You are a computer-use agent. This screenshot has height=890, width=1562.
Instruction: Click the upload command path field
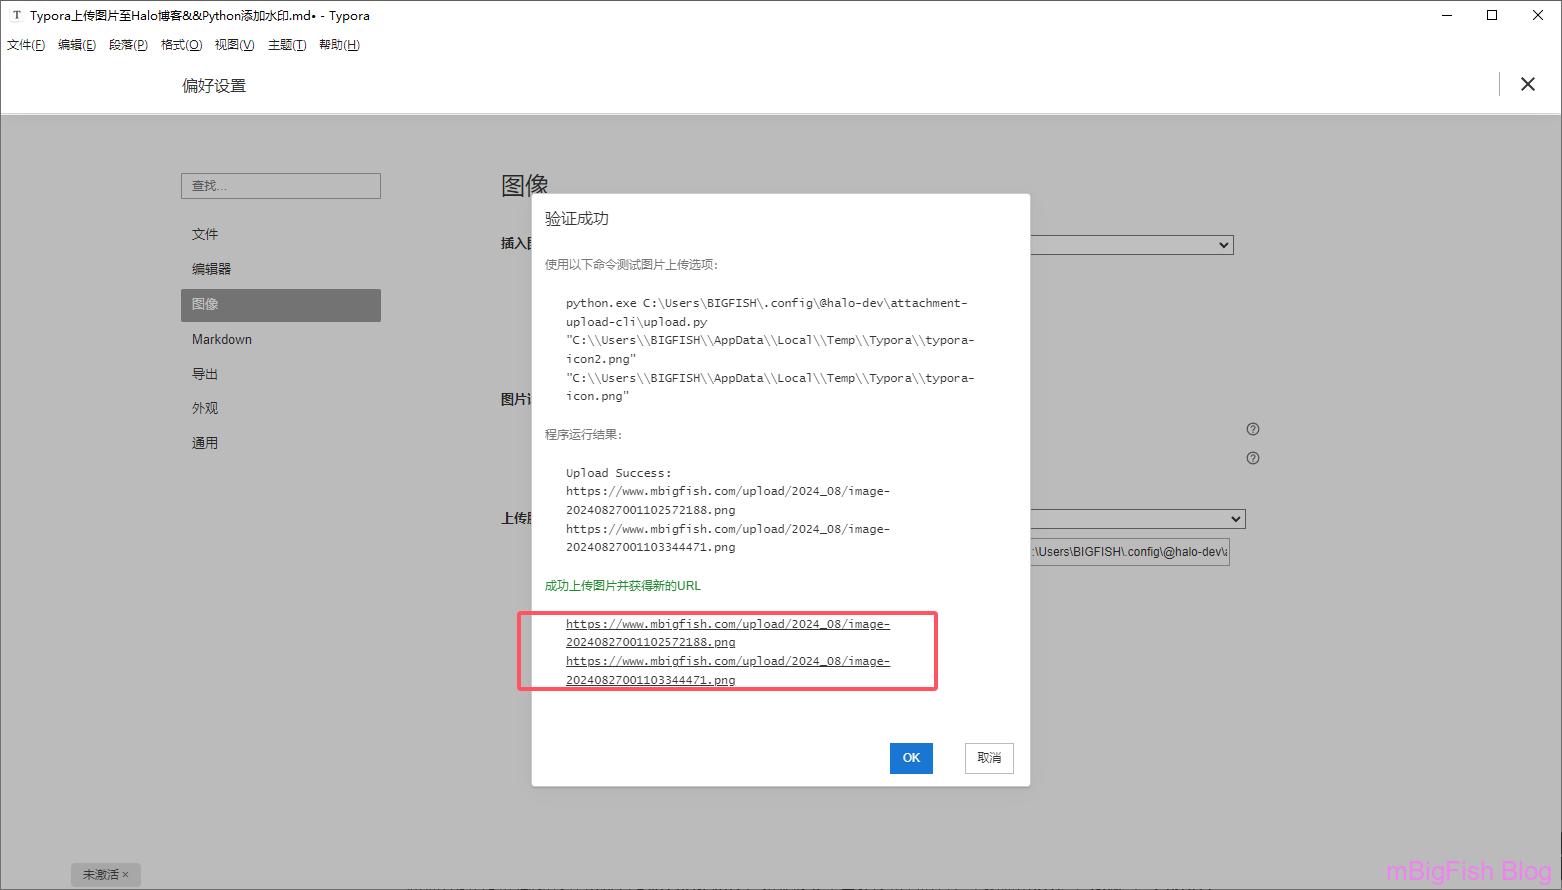1129,552
